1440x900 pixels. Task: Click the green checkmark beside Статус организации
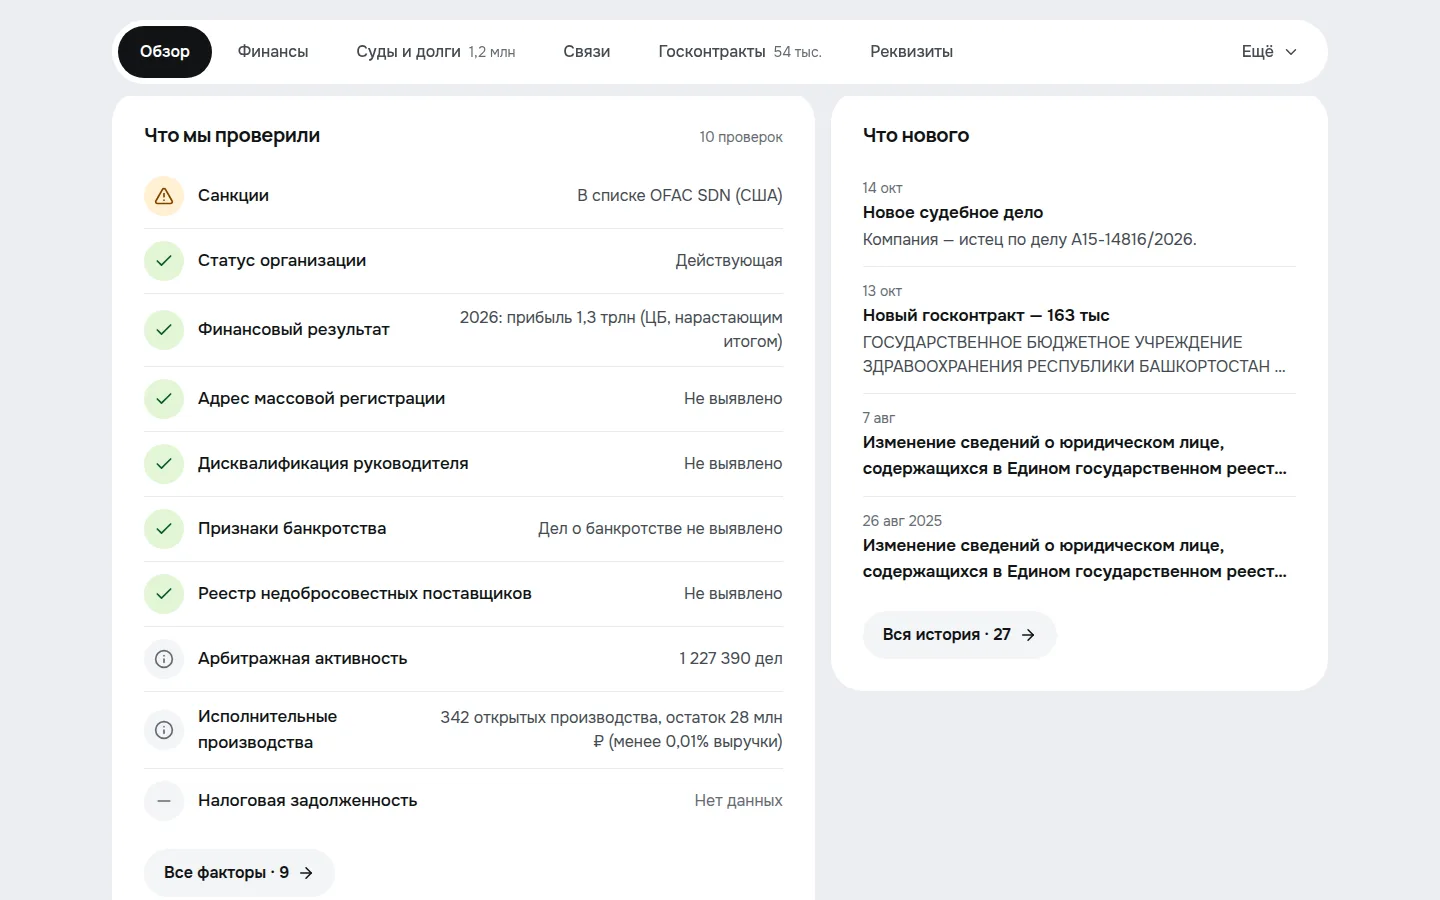click(164, 261)
